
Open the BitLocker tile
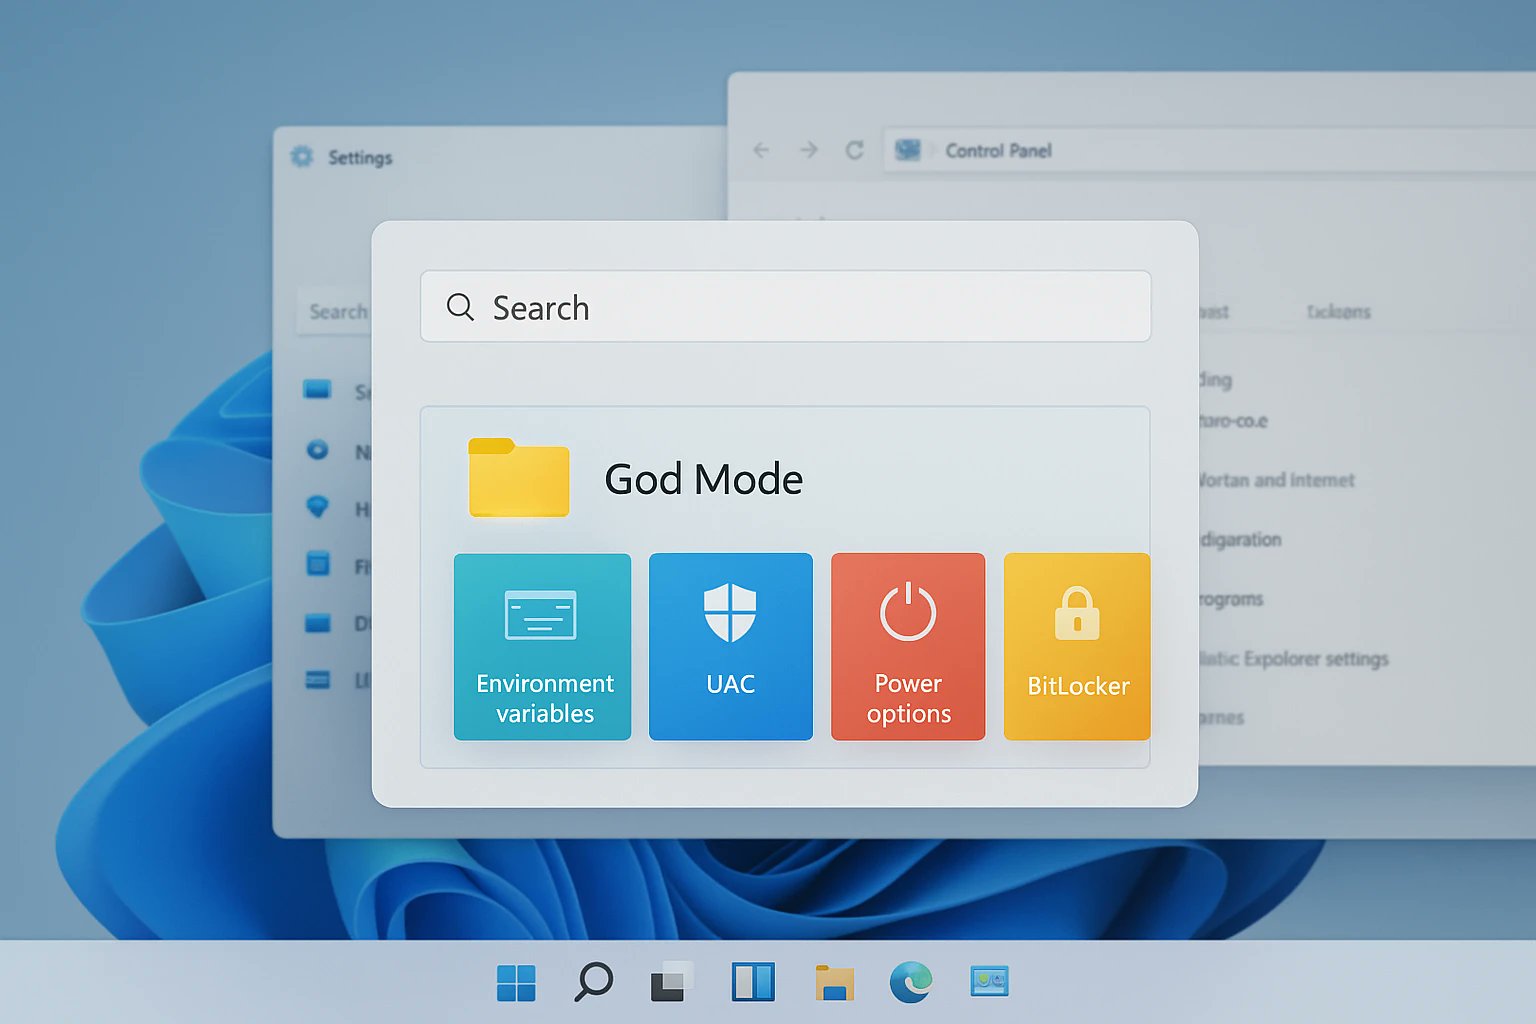[1077, 647]
